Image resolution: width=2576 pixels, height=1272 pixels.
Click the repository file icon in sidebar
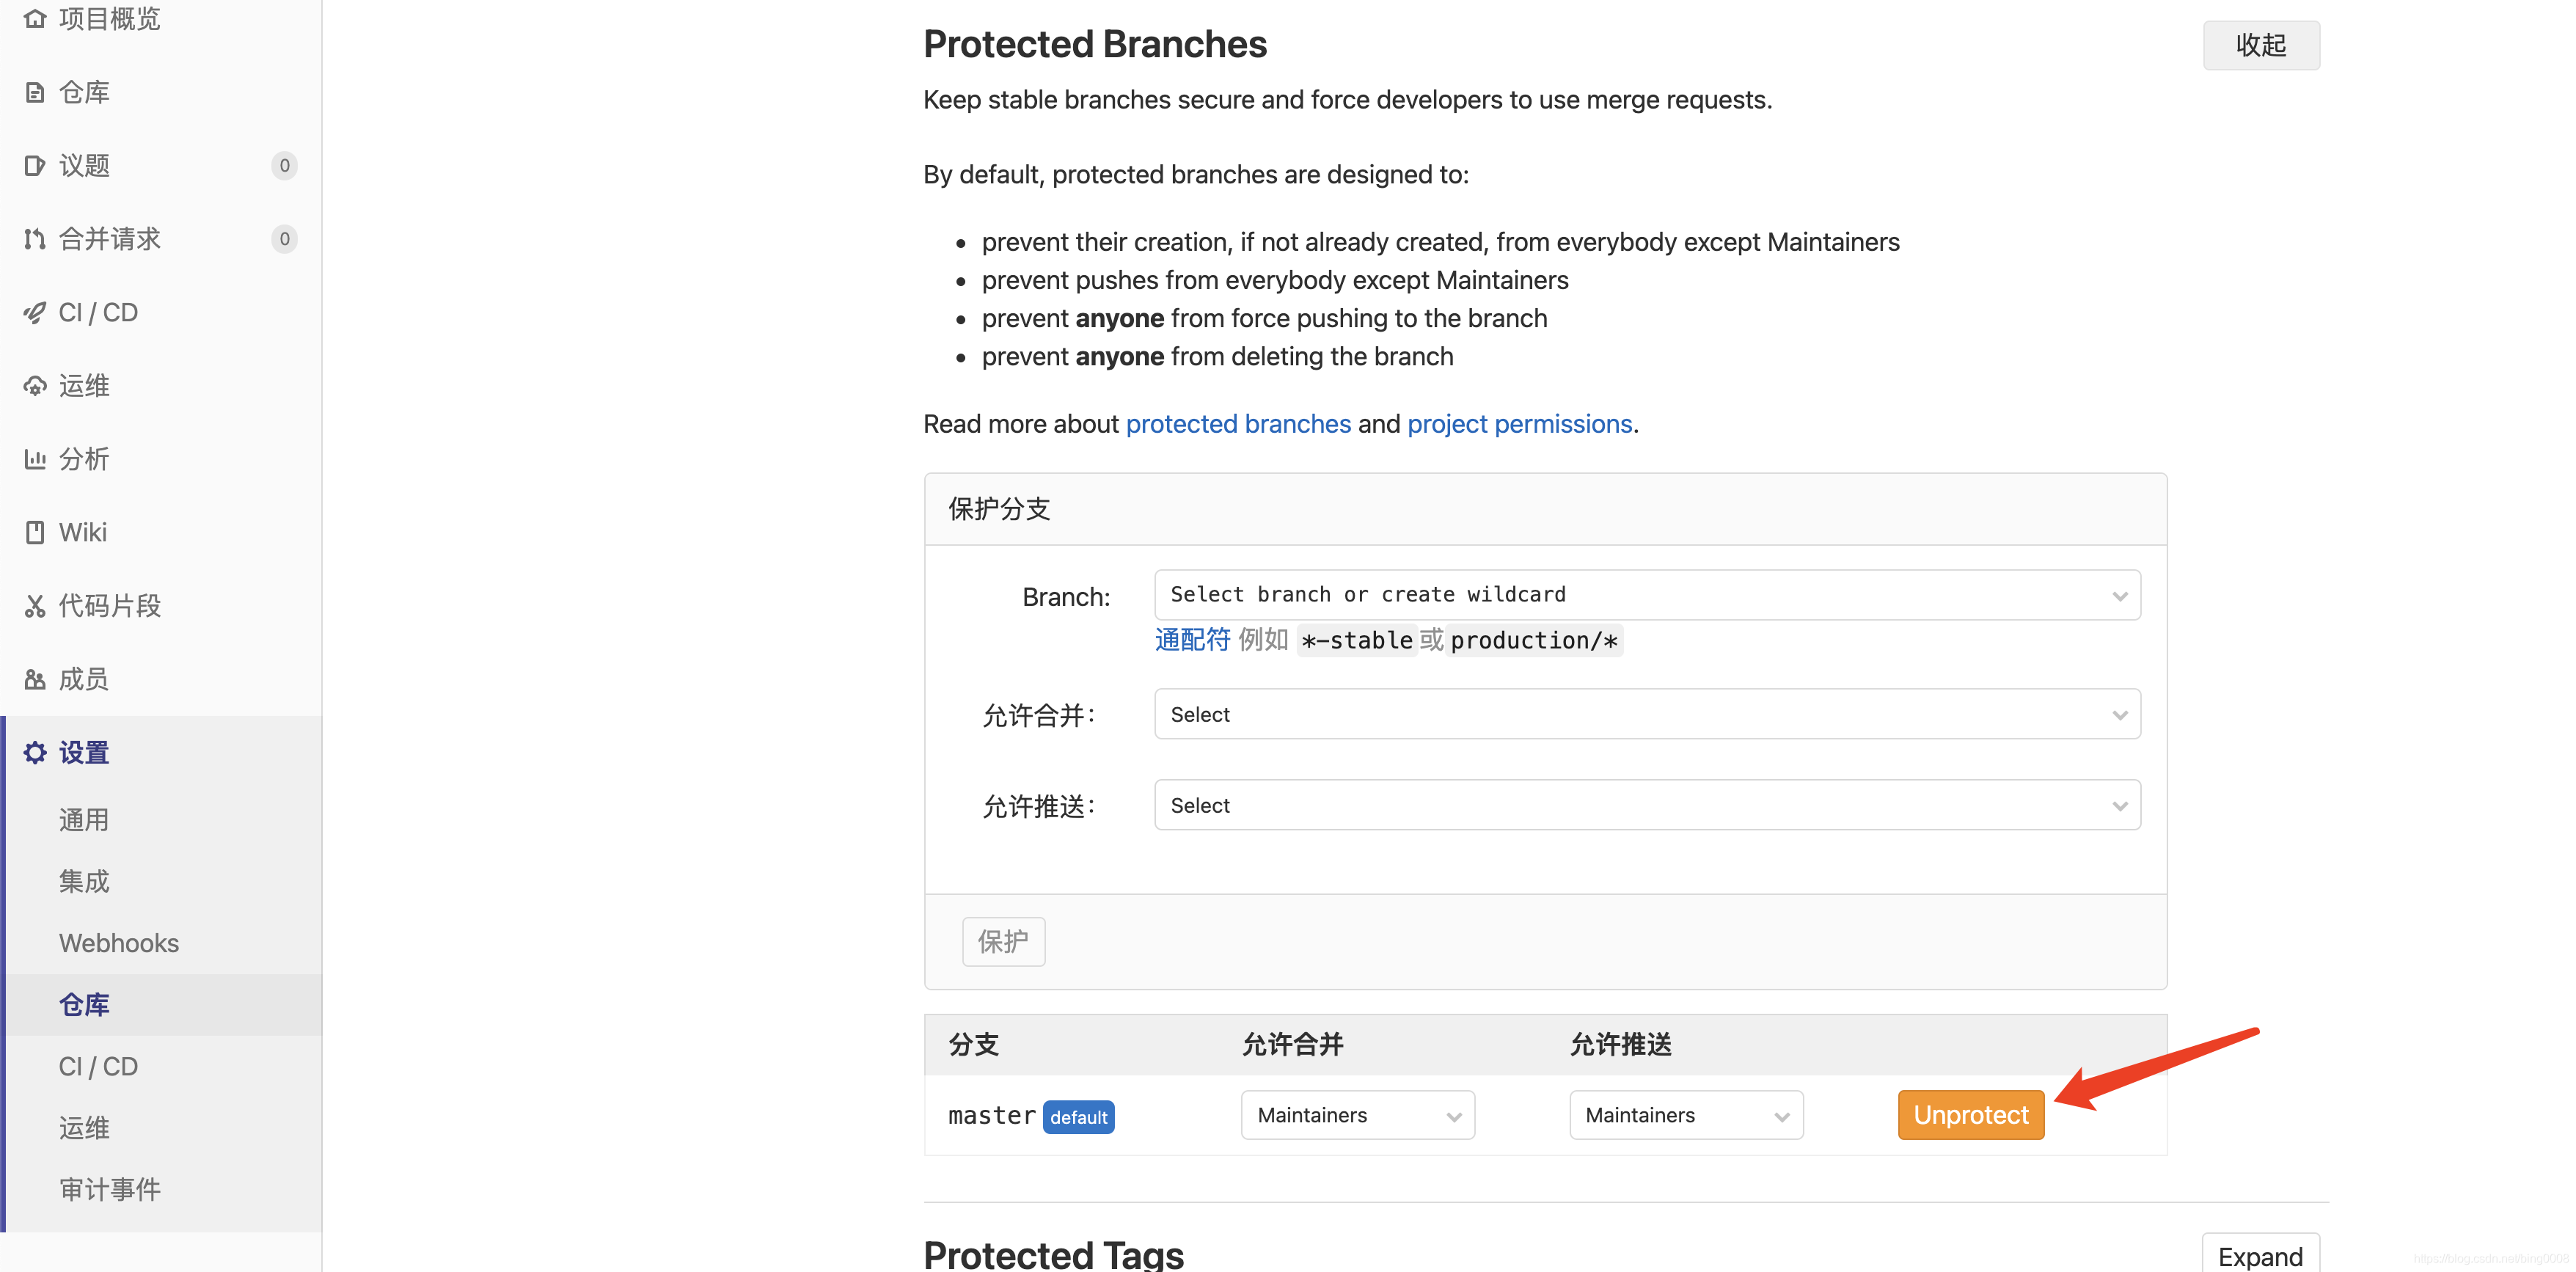[35, 92]
